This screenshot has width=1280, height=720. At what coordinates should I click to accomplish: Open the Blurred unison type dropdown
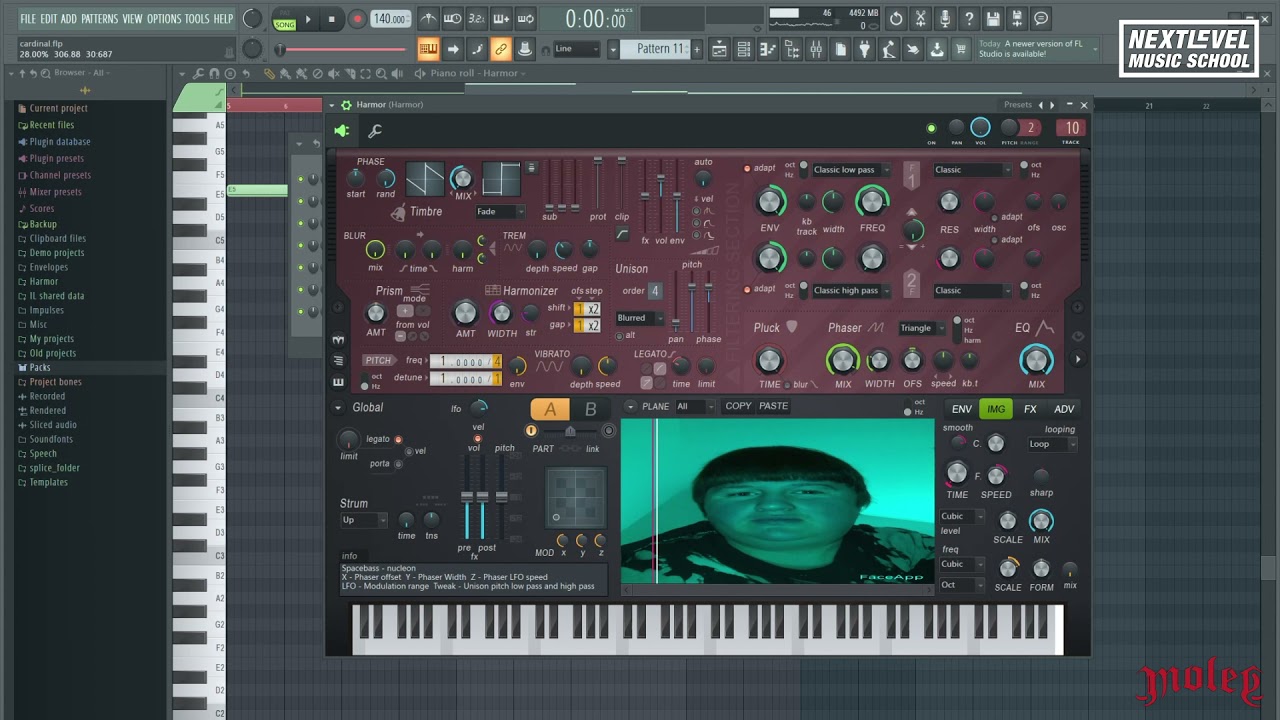640,318
